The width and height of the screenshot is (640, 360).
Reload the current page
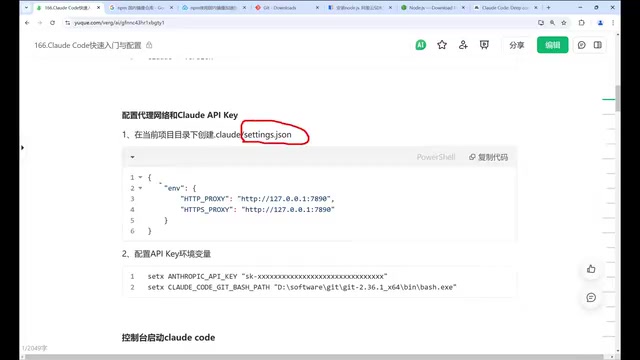[52, 23]
